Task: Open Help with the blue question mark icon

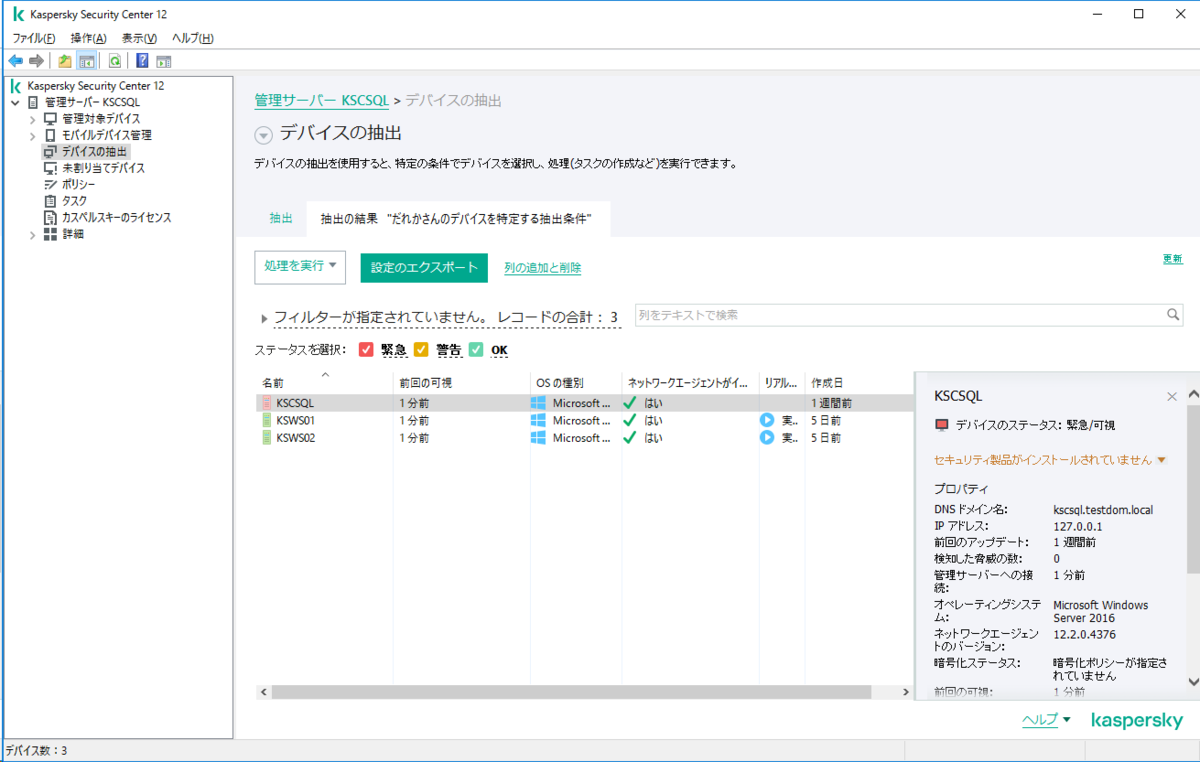Action: click(142, 61)
